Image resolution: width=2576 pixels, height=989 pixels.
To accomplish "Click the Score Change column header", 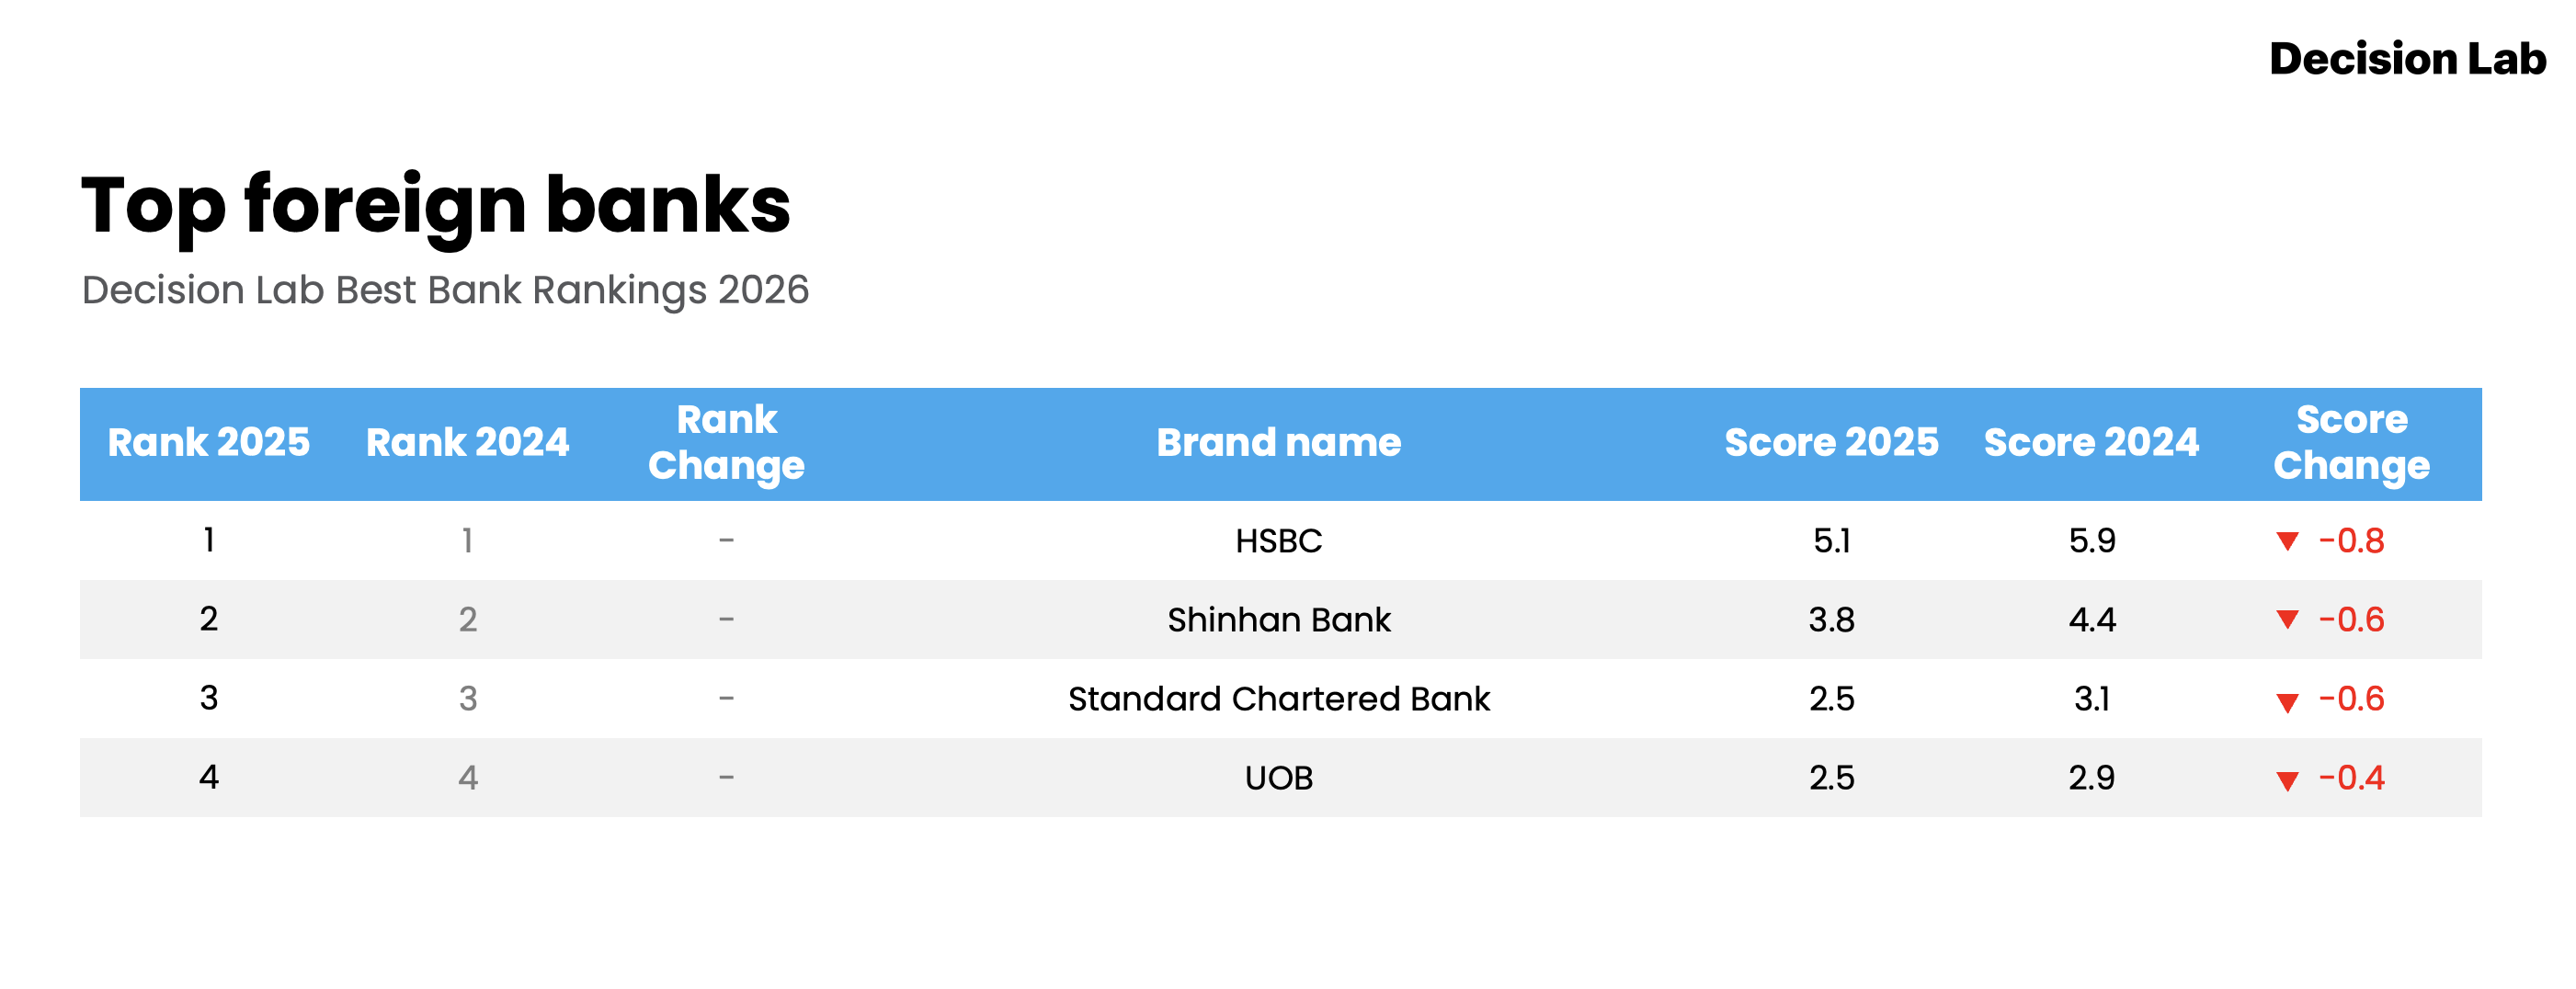I will (x=2351, y=443).
